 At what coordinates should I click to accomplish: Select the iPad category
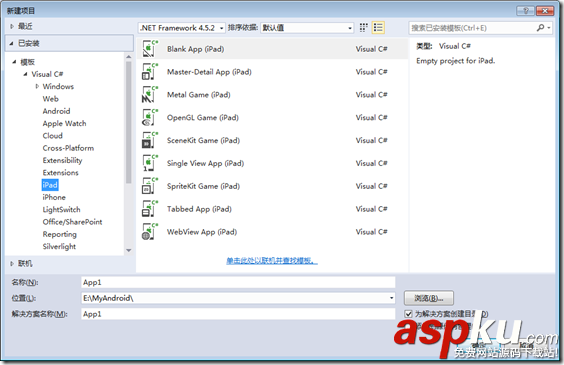(50, 185)
